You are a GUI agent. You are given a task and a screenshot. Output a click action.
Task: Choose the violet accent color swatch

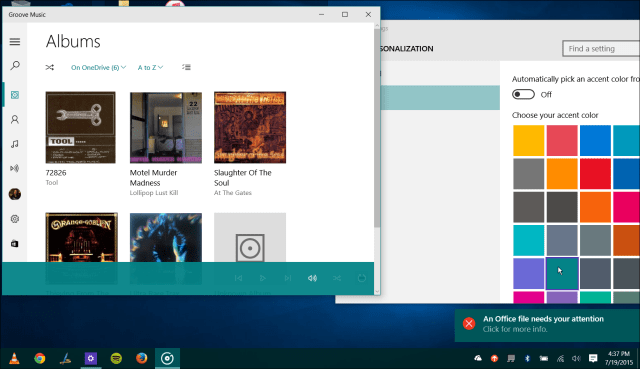(x=529, y=273)
